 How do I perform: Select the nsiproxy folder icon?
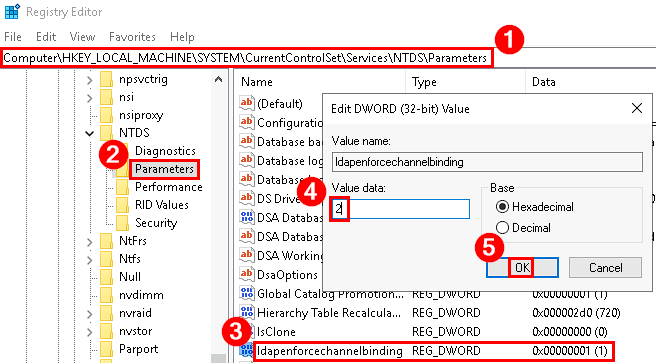coord(107,115)
